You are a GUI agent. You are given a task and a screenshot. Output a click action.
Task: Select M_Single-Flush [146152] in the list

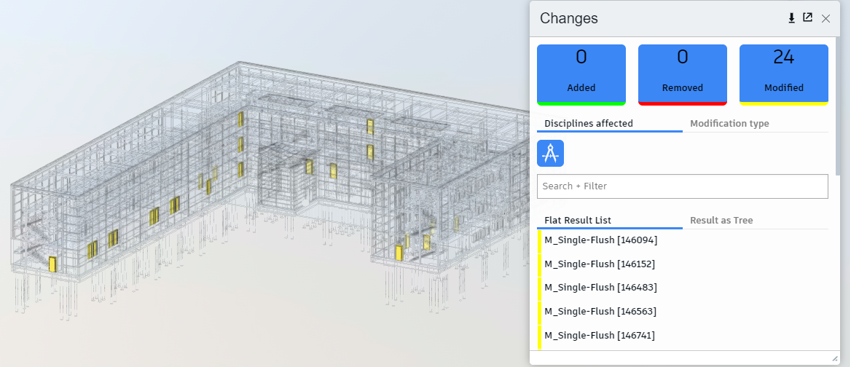click(x=682, y=264)
